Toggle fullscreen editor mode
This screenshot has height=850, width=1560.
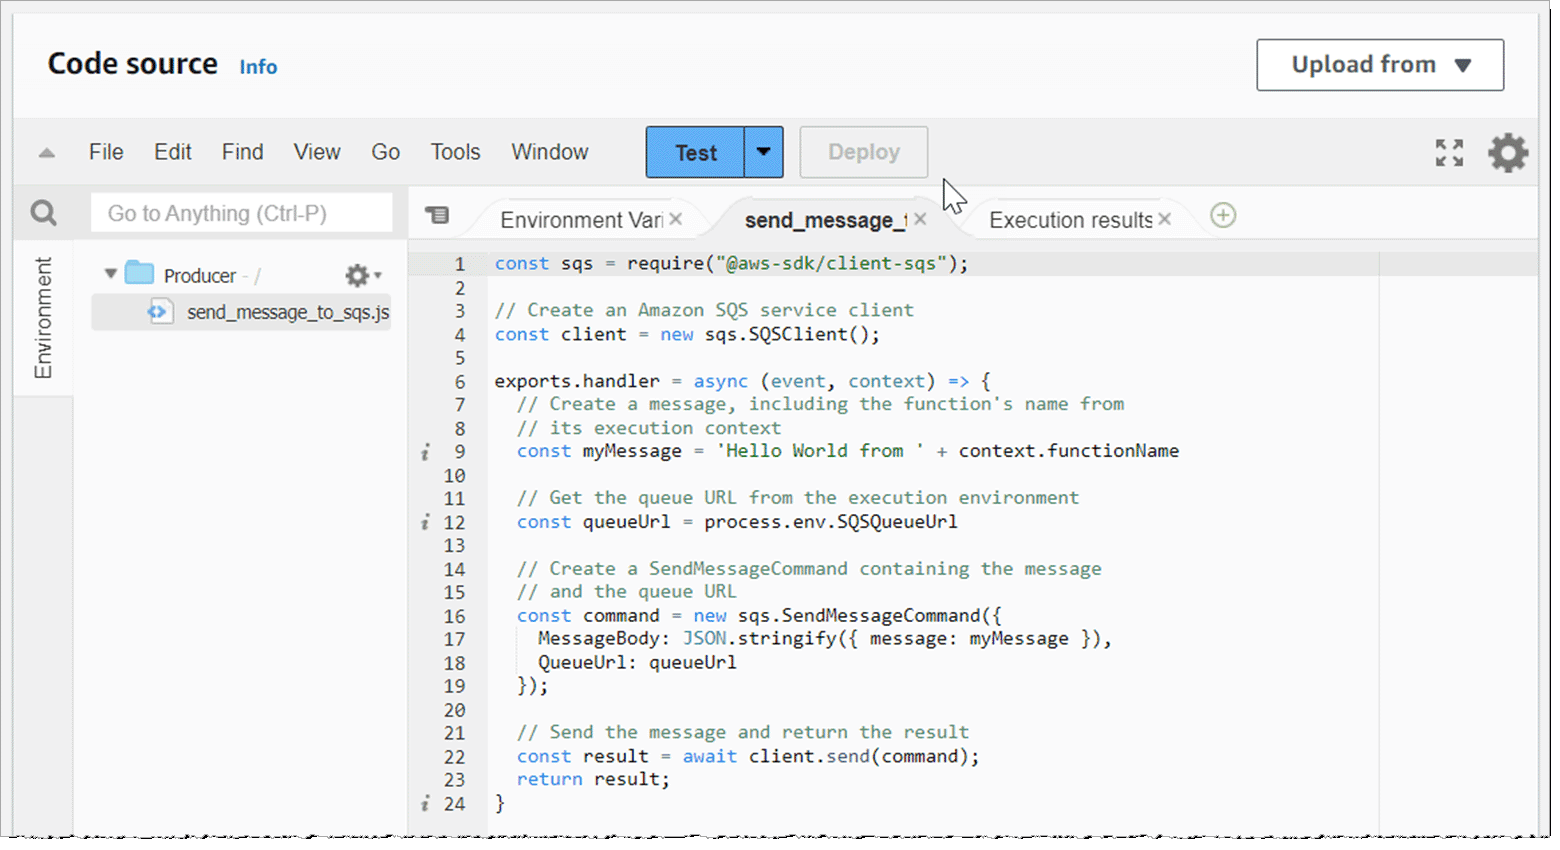(x=1449, y=153)
